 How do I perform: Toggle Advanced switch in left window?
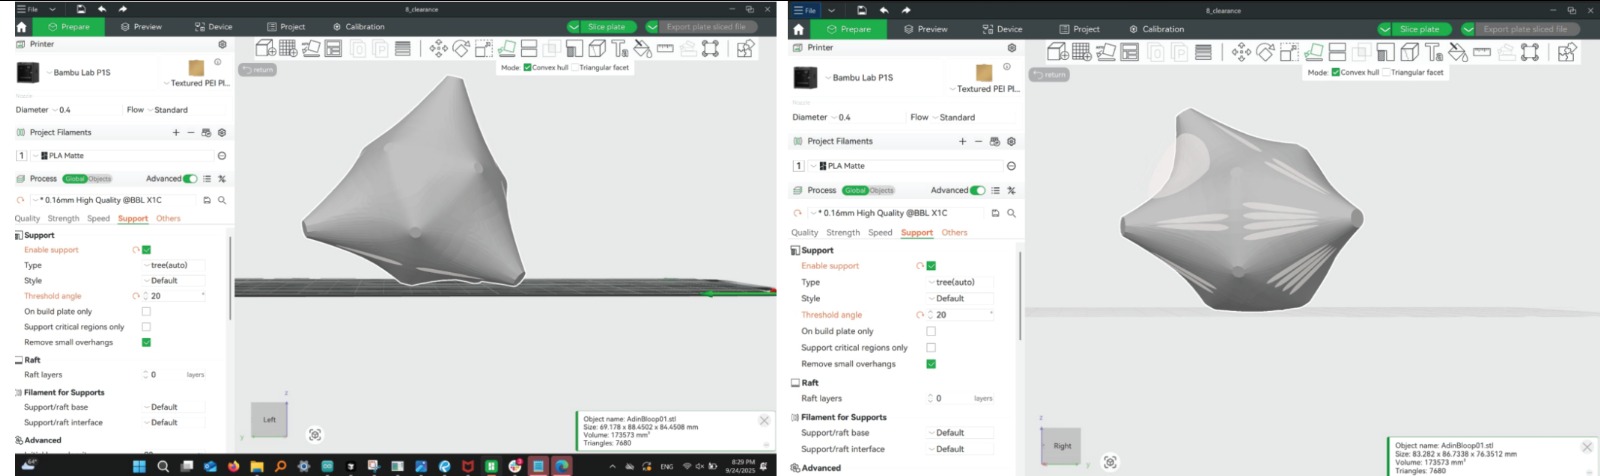tap(189, 179)
